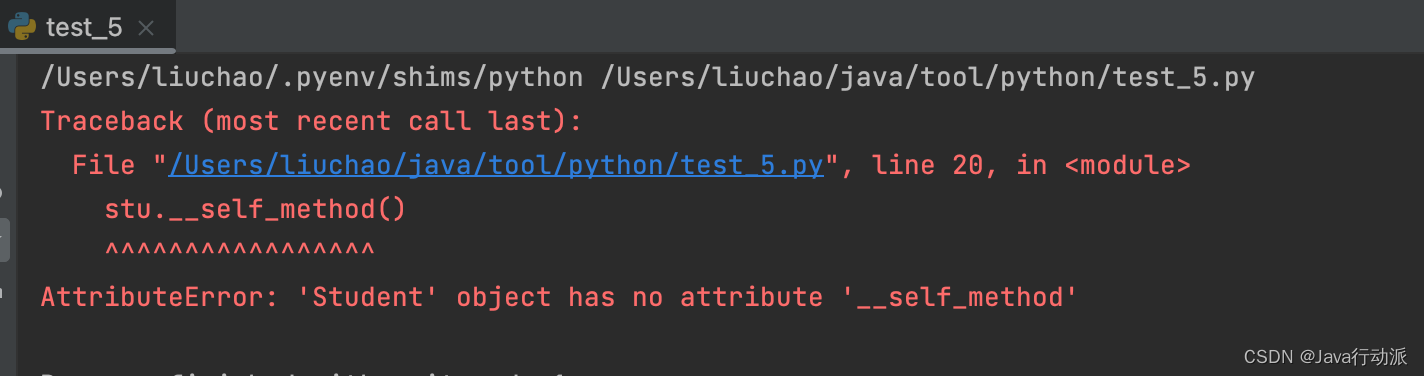Screen dimensions: 1424x376
Task: Click the Python icon on the test_5 tab
Action: pyautogui.click(x=20, y=25)
